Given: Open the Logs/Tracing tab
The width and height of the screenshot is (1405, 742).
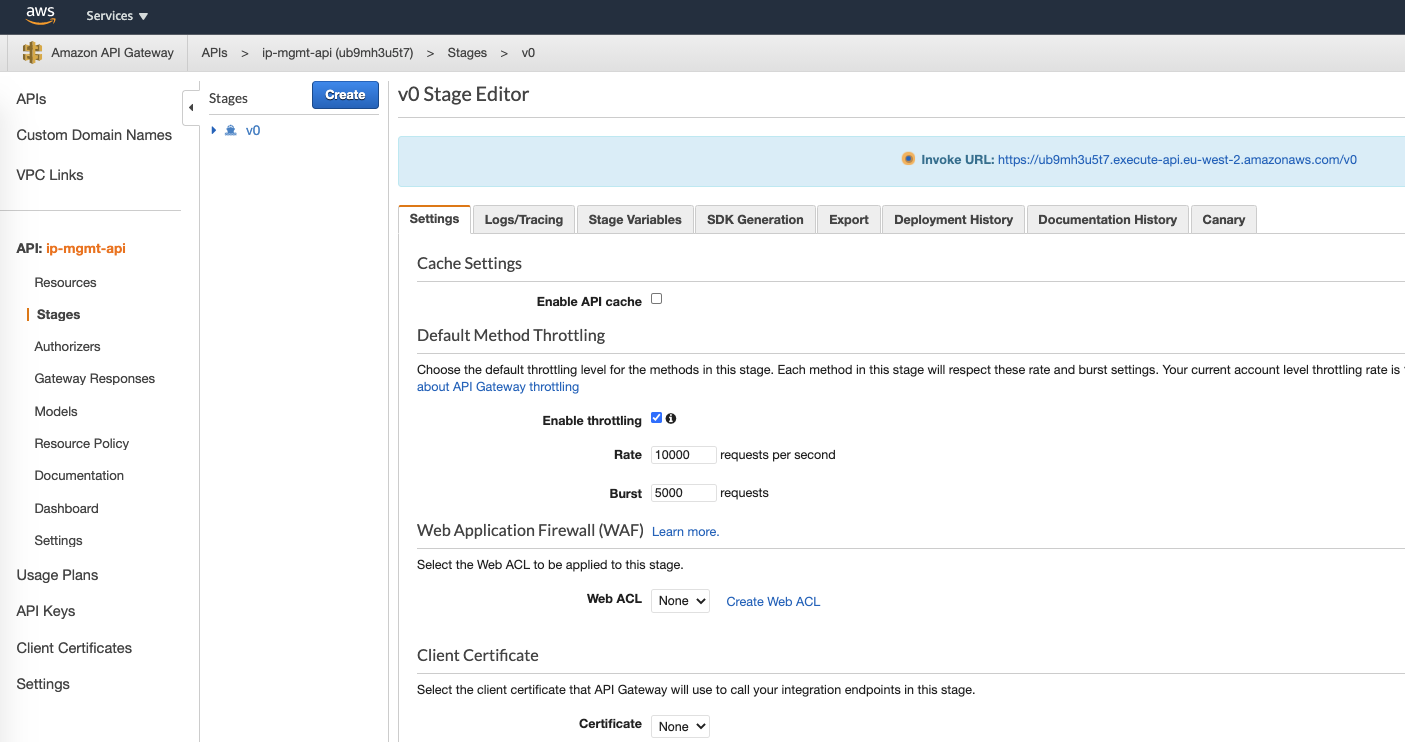Looking at the screenshot, I should pos(524,220).
